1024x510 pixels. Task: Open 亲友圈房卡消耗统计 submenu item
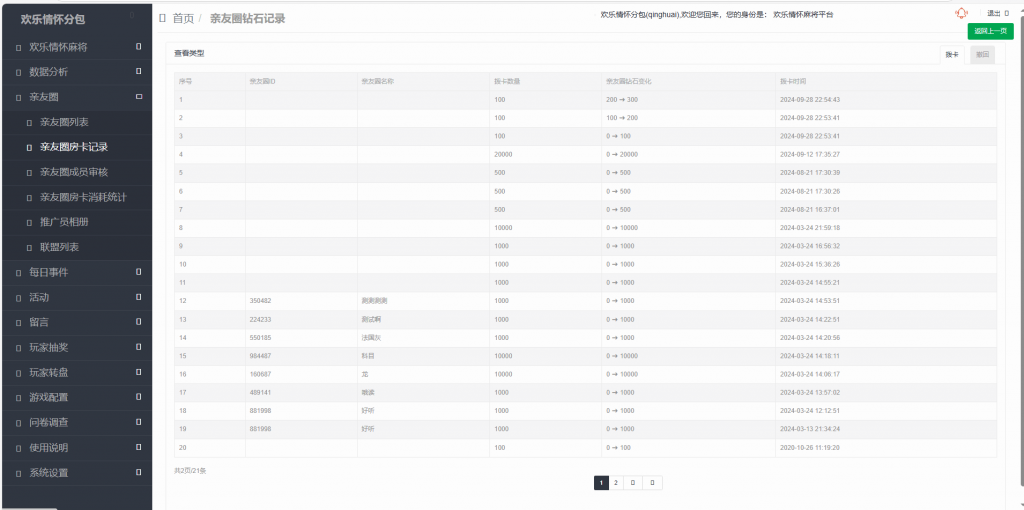click(83, 197)
